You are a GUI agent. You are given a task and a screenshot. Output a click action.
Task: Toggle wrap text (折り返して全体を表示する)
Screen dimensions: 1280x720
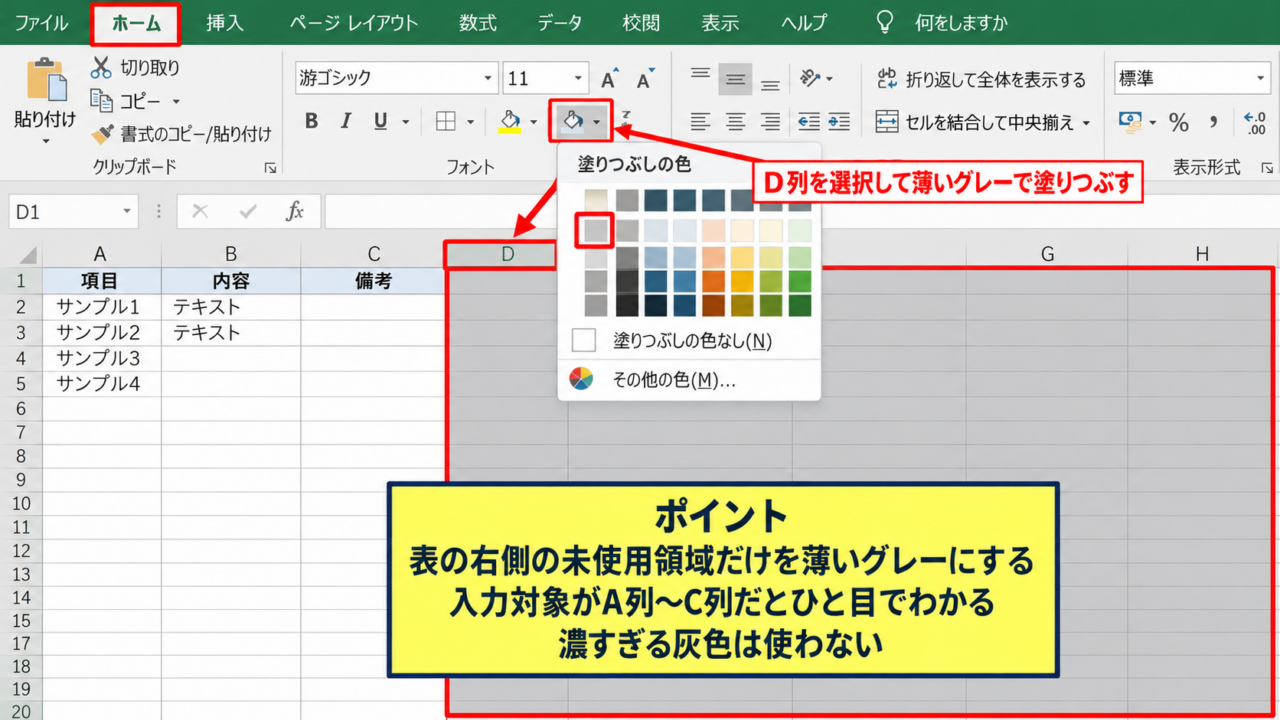(x=981, y=79)
